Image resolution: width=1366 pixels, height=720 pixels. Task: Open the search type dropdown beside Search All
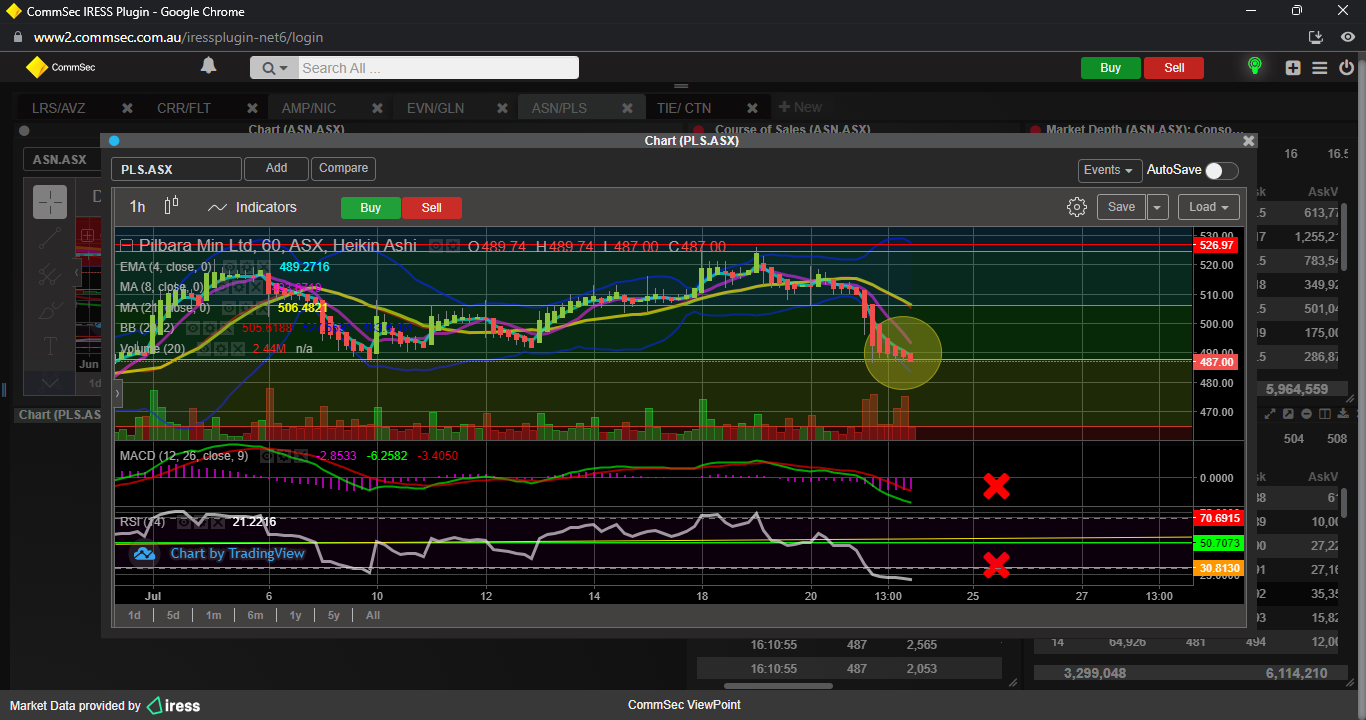[274, 68]
